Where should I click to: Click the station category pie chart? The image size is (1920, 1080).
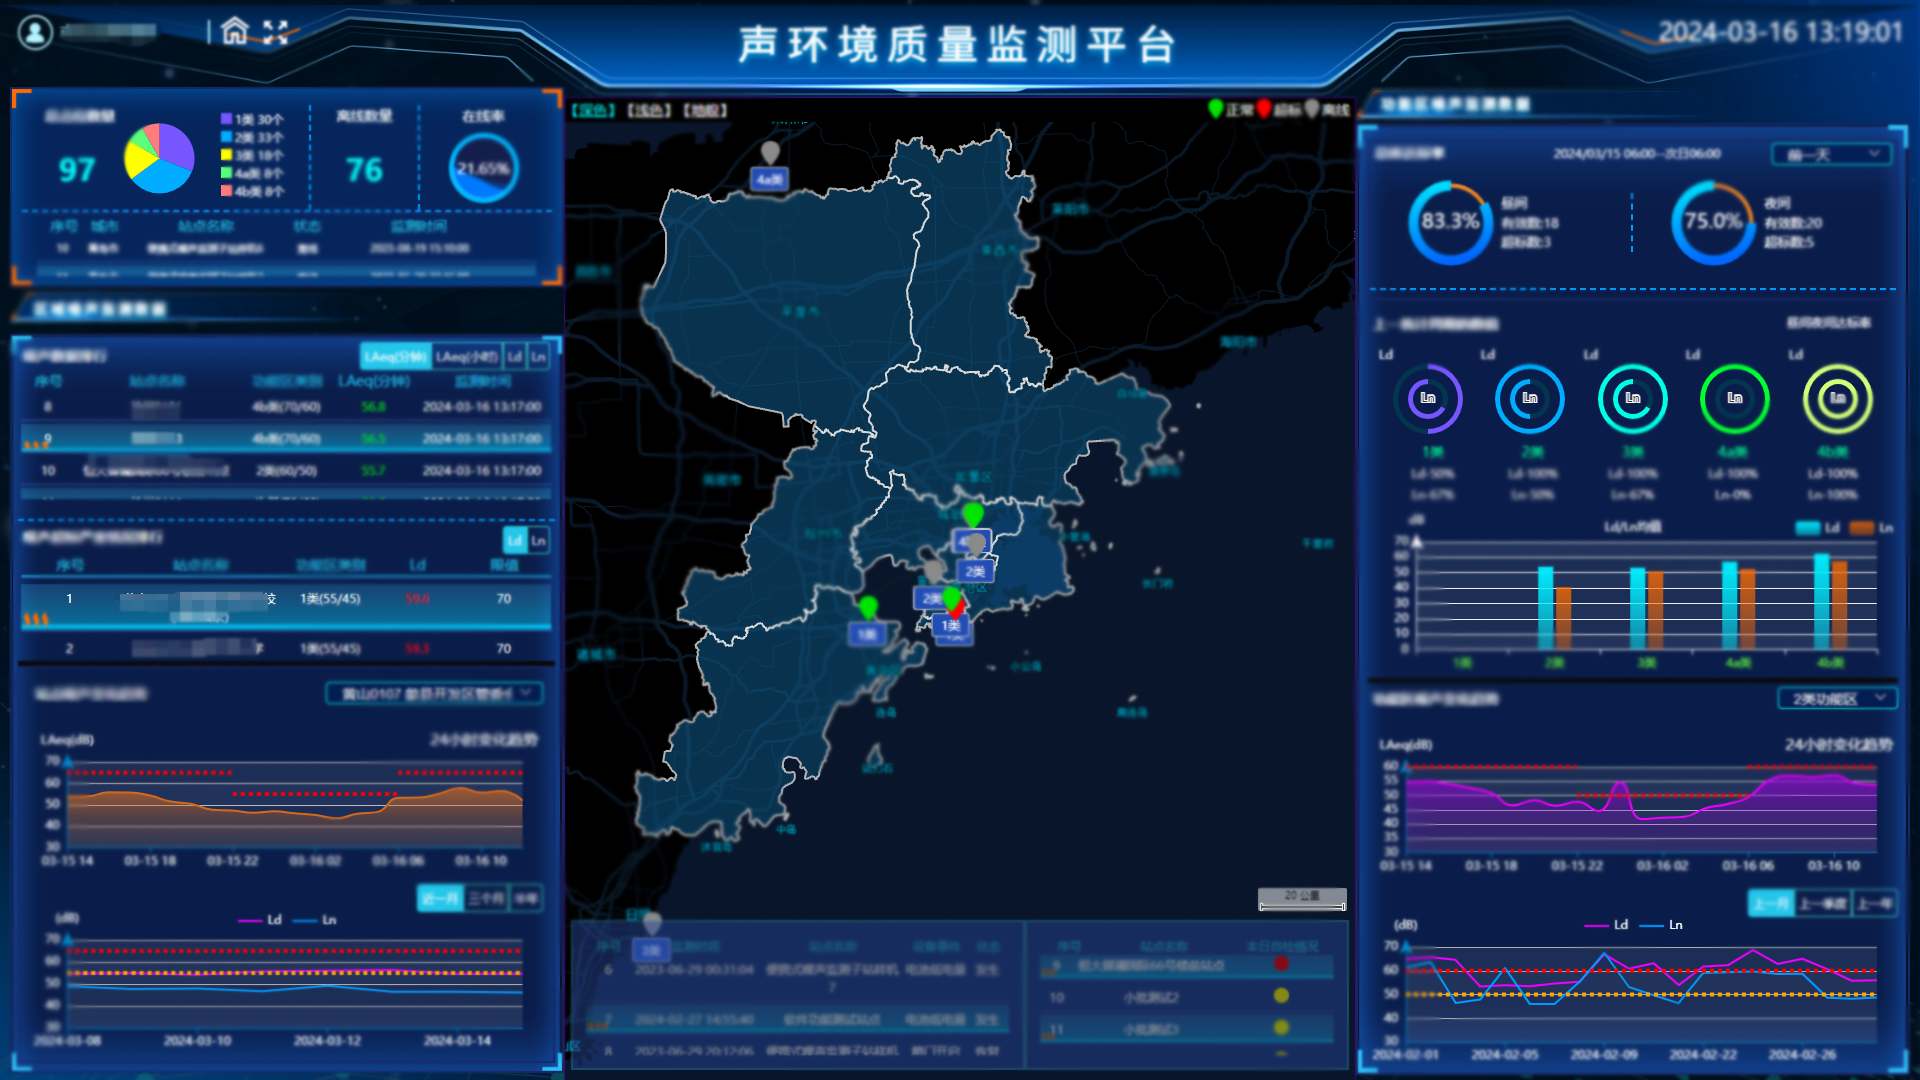pyautogui.click(x=158, y=160)
